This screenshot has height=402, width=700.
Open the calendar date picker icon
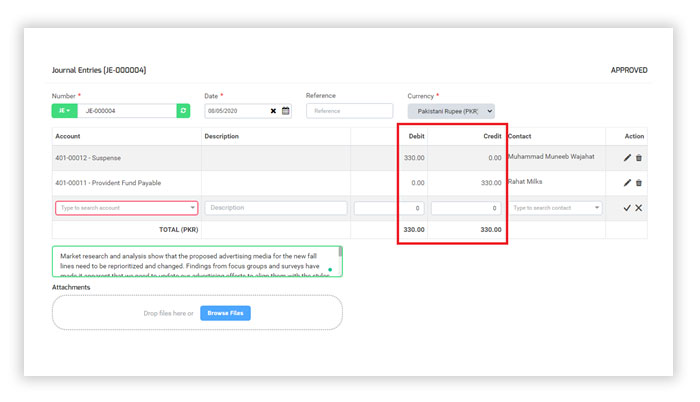(285, 111)
